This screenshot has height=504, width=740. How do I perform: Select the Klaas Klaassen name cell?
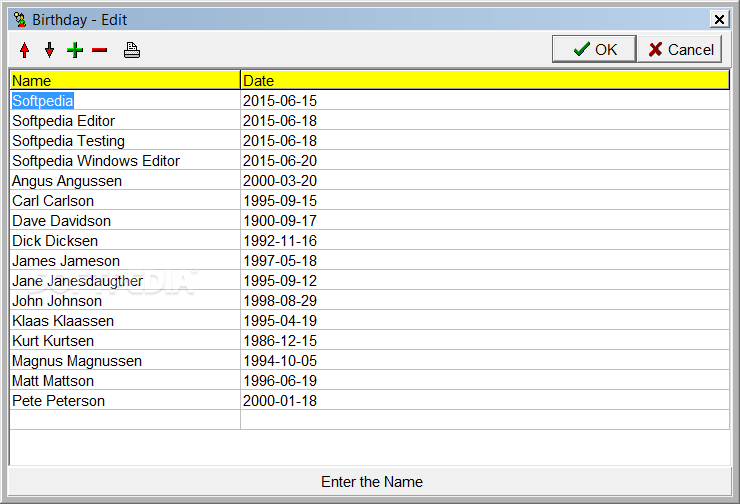(125, 320)
